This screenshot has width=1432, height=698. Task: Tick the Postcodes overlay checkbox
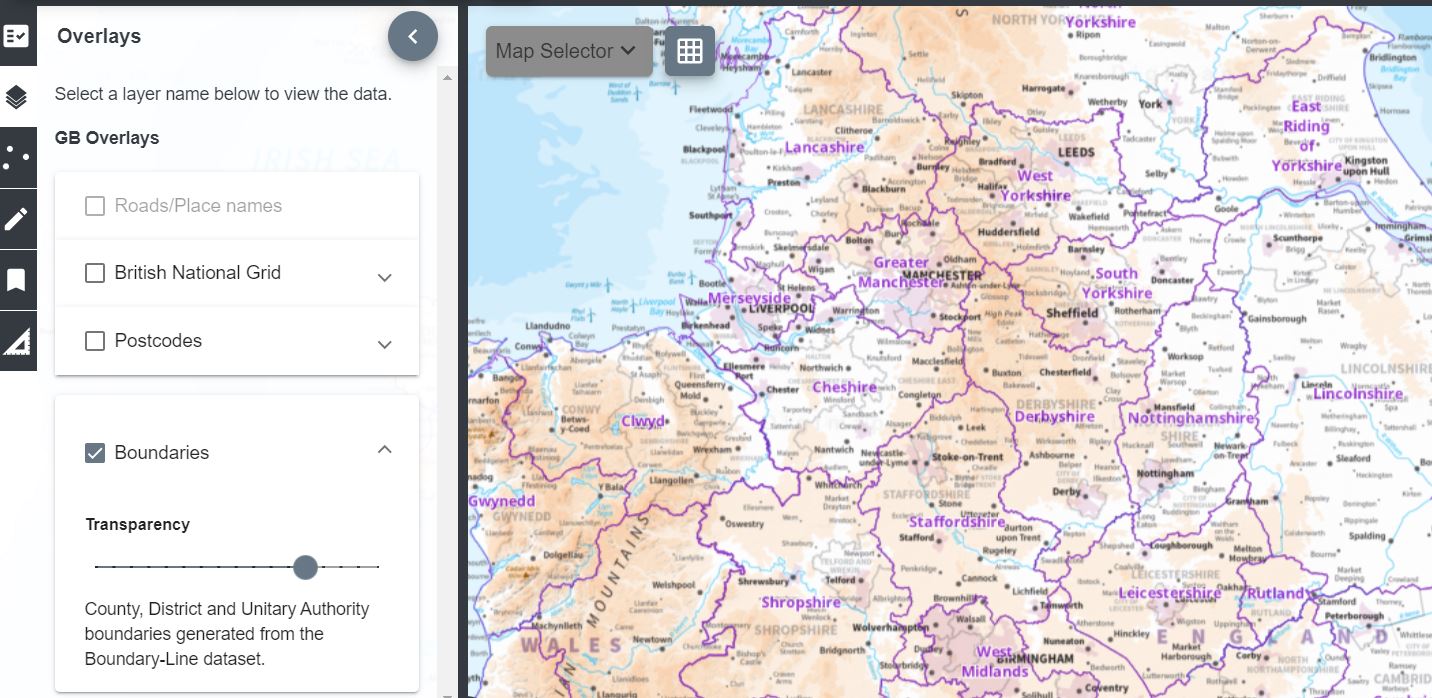coord(95,341)
